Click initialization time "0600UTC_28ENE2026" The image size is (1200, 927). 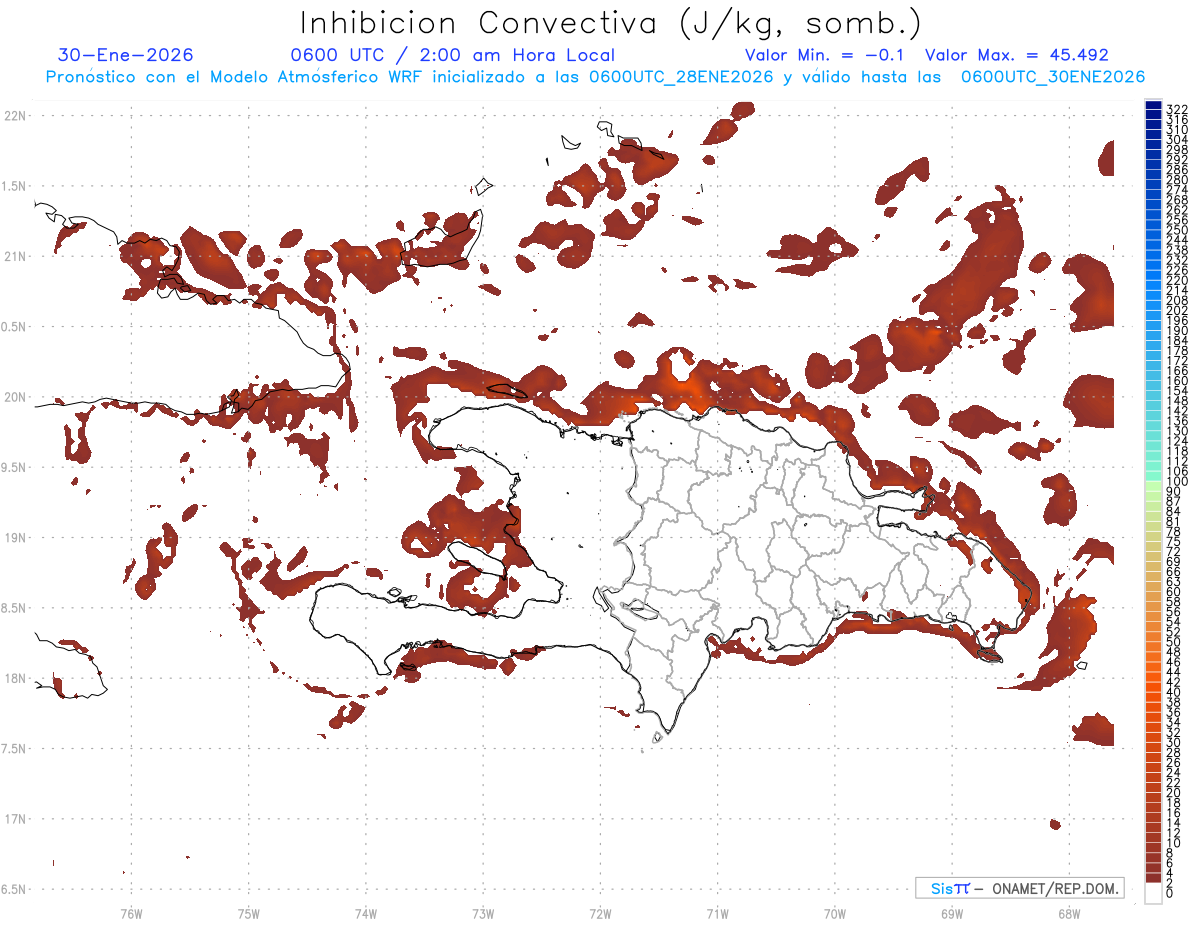click(x=681, y=77)
